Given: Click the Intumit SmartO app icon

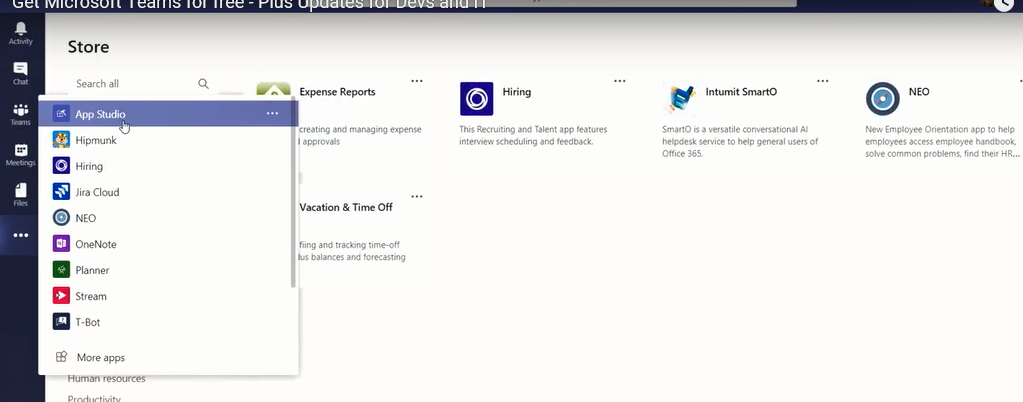Looking at the screenshot, I should click(x=680, y=99).
